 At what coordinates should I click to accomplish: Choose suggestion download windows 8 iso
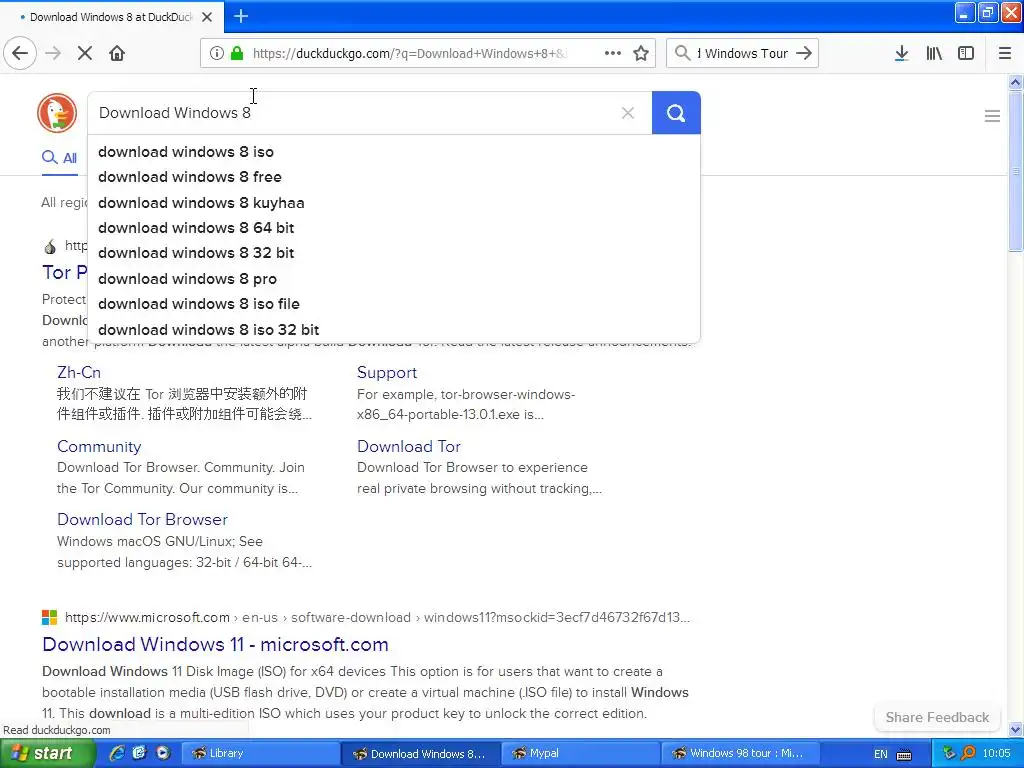(x=394, y=152)
